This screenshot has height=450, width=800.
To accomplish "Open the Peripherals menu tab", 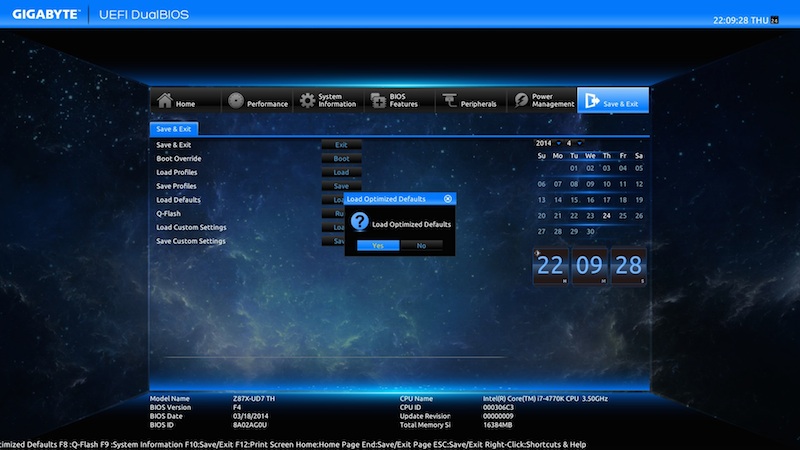I will [x=471, y=100].
